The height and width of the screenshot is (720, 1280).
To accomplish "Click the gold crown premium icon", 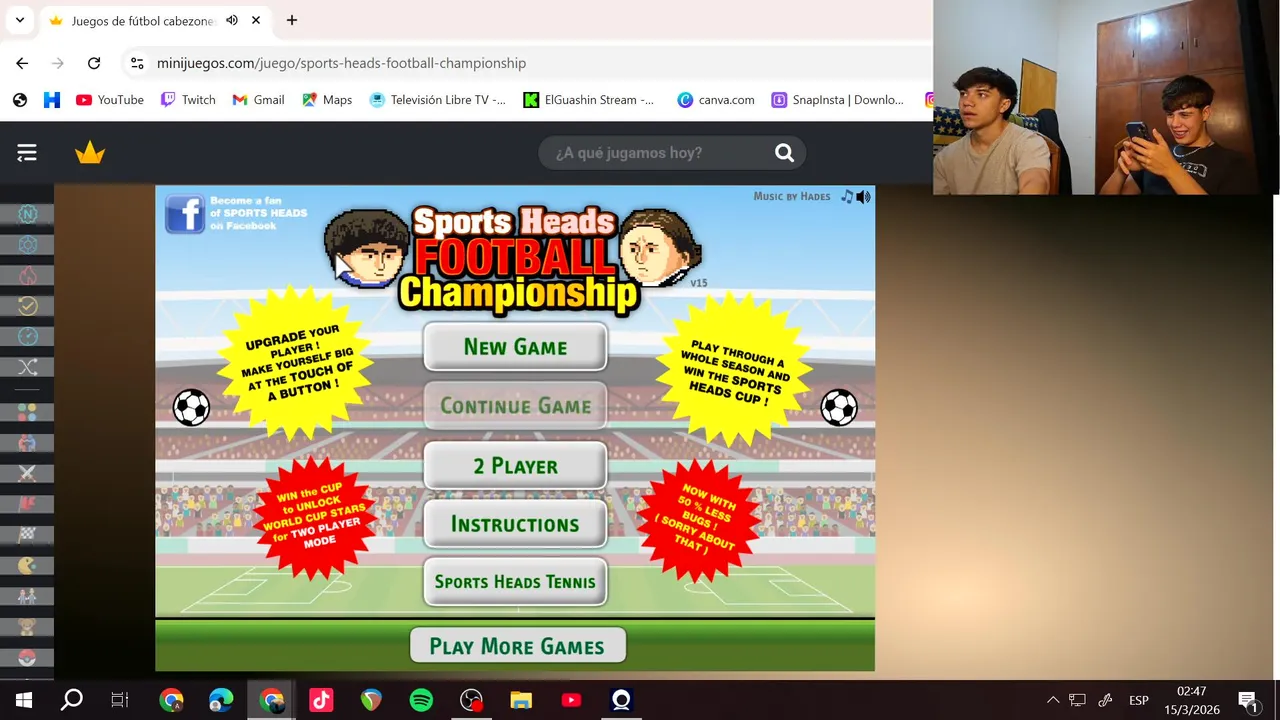I will pyautogui.click(x=90, y=153).
